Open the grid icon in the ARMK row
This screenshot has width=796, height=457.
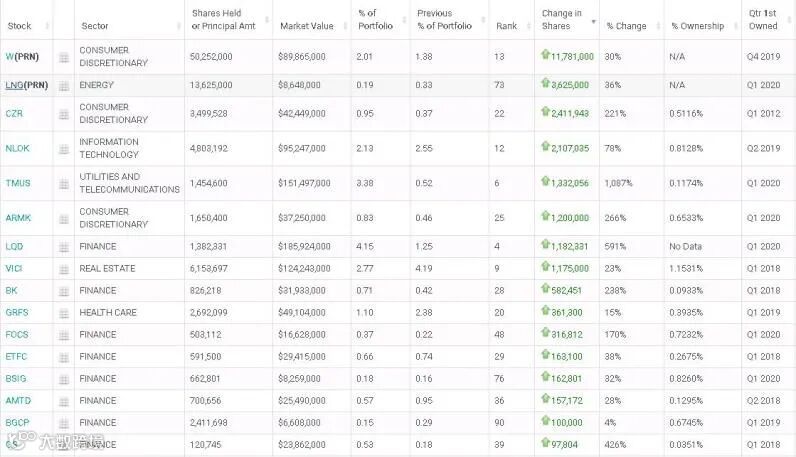click(63, 219)
